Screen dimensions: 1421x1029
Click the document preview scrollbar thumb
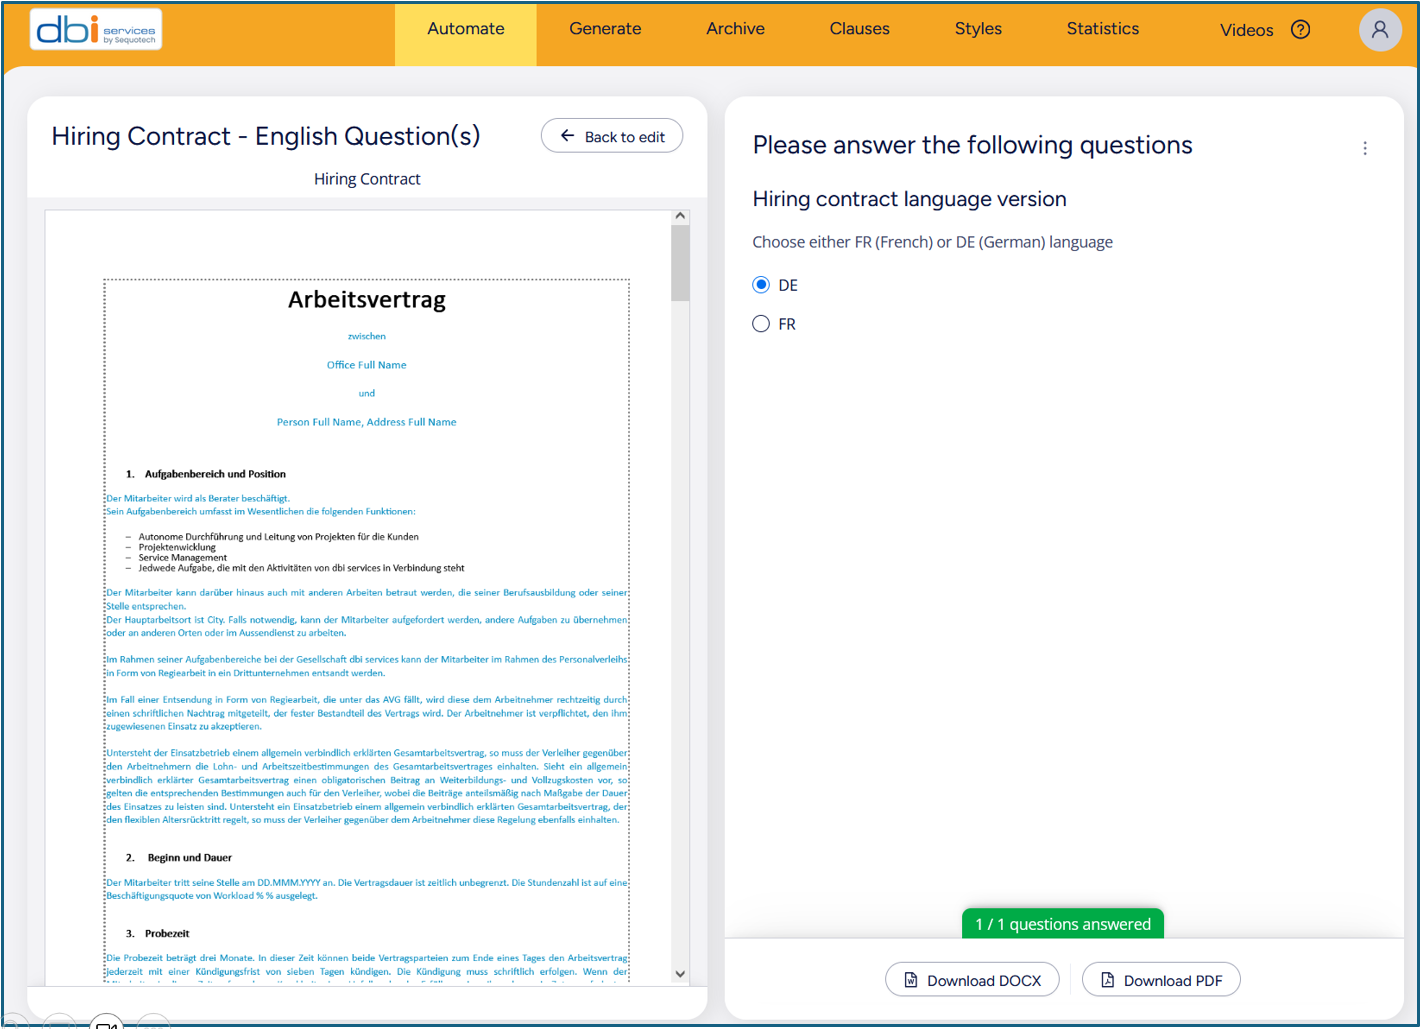pos(680,263)
